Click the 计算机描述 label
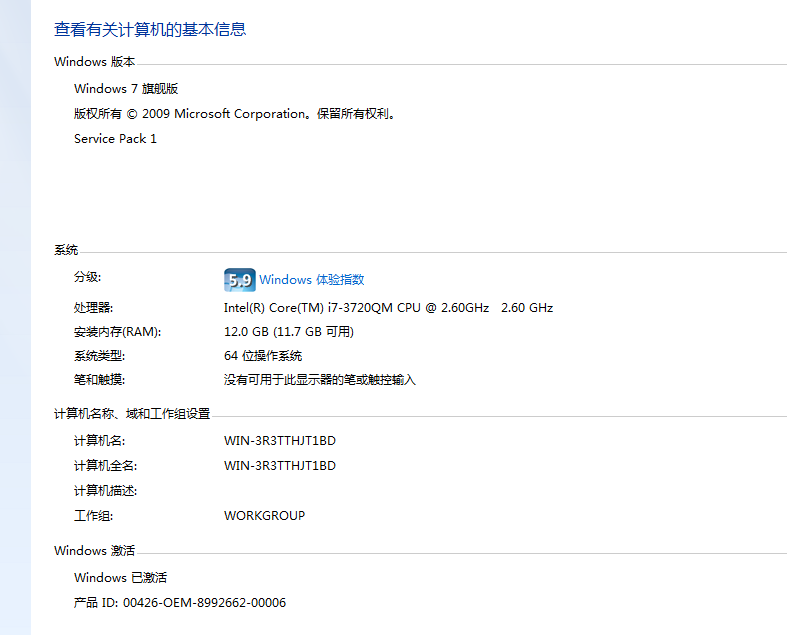 click(105, 491)
